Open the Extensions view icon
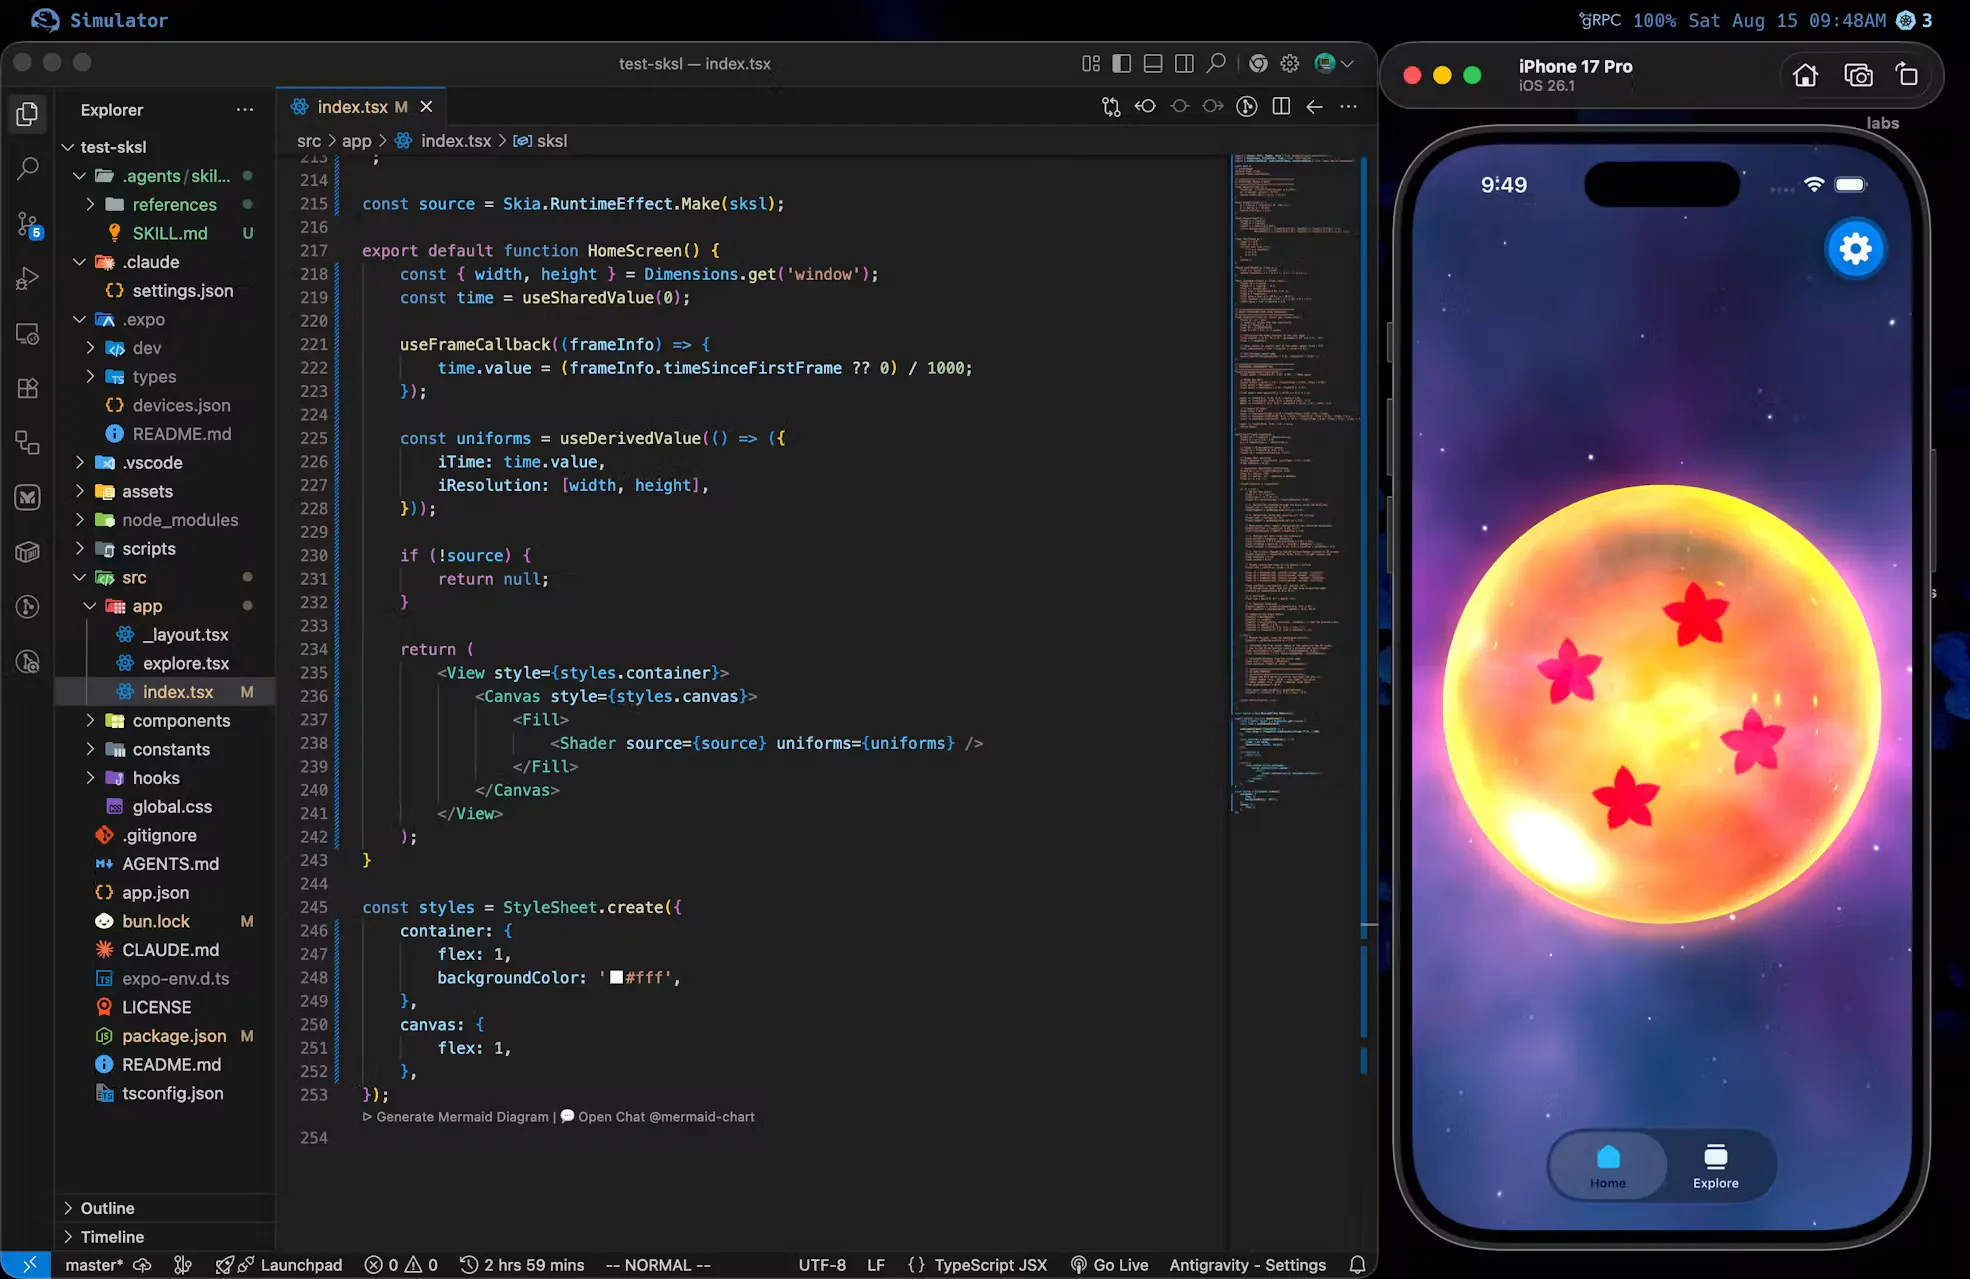This screenshot has width=1970, height=1279. tap(28, 388)
